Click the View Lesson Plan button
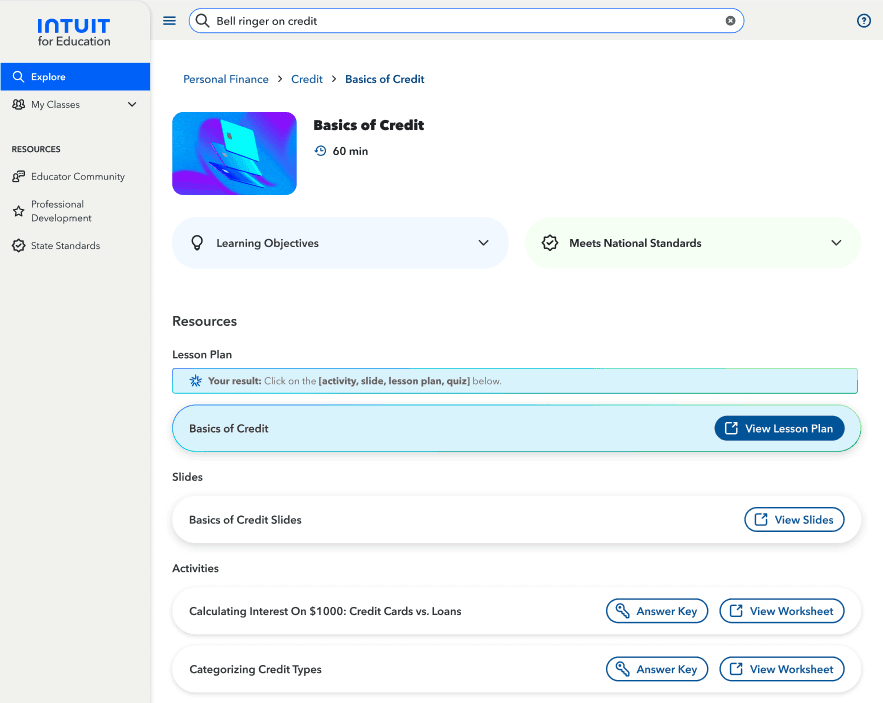Image resolution: width=883 pixels, height=703 pixels. [x=779, y=428]
